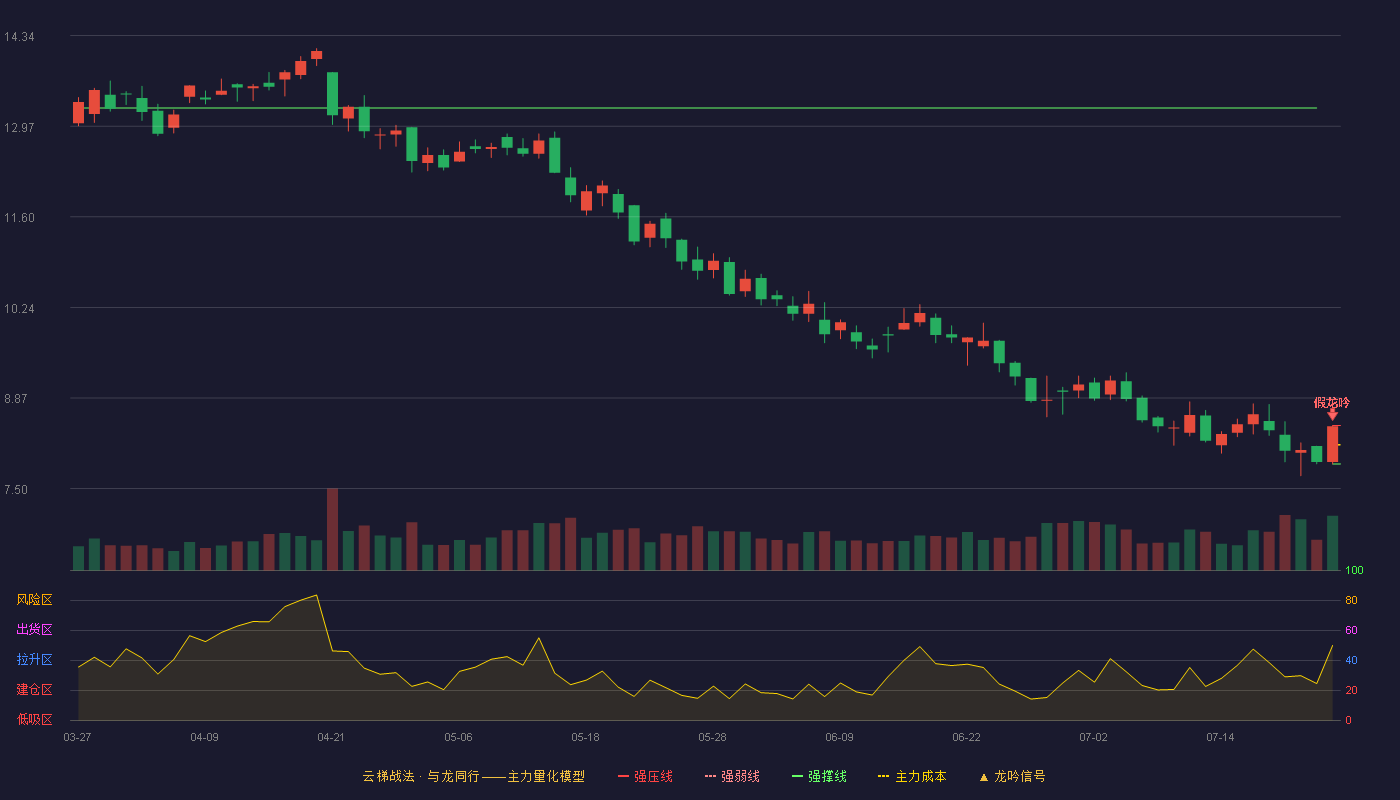The image size is (1400, 800).
Task: Click the red 假龙吟 arrow marker
Action: click(1332, 414)
